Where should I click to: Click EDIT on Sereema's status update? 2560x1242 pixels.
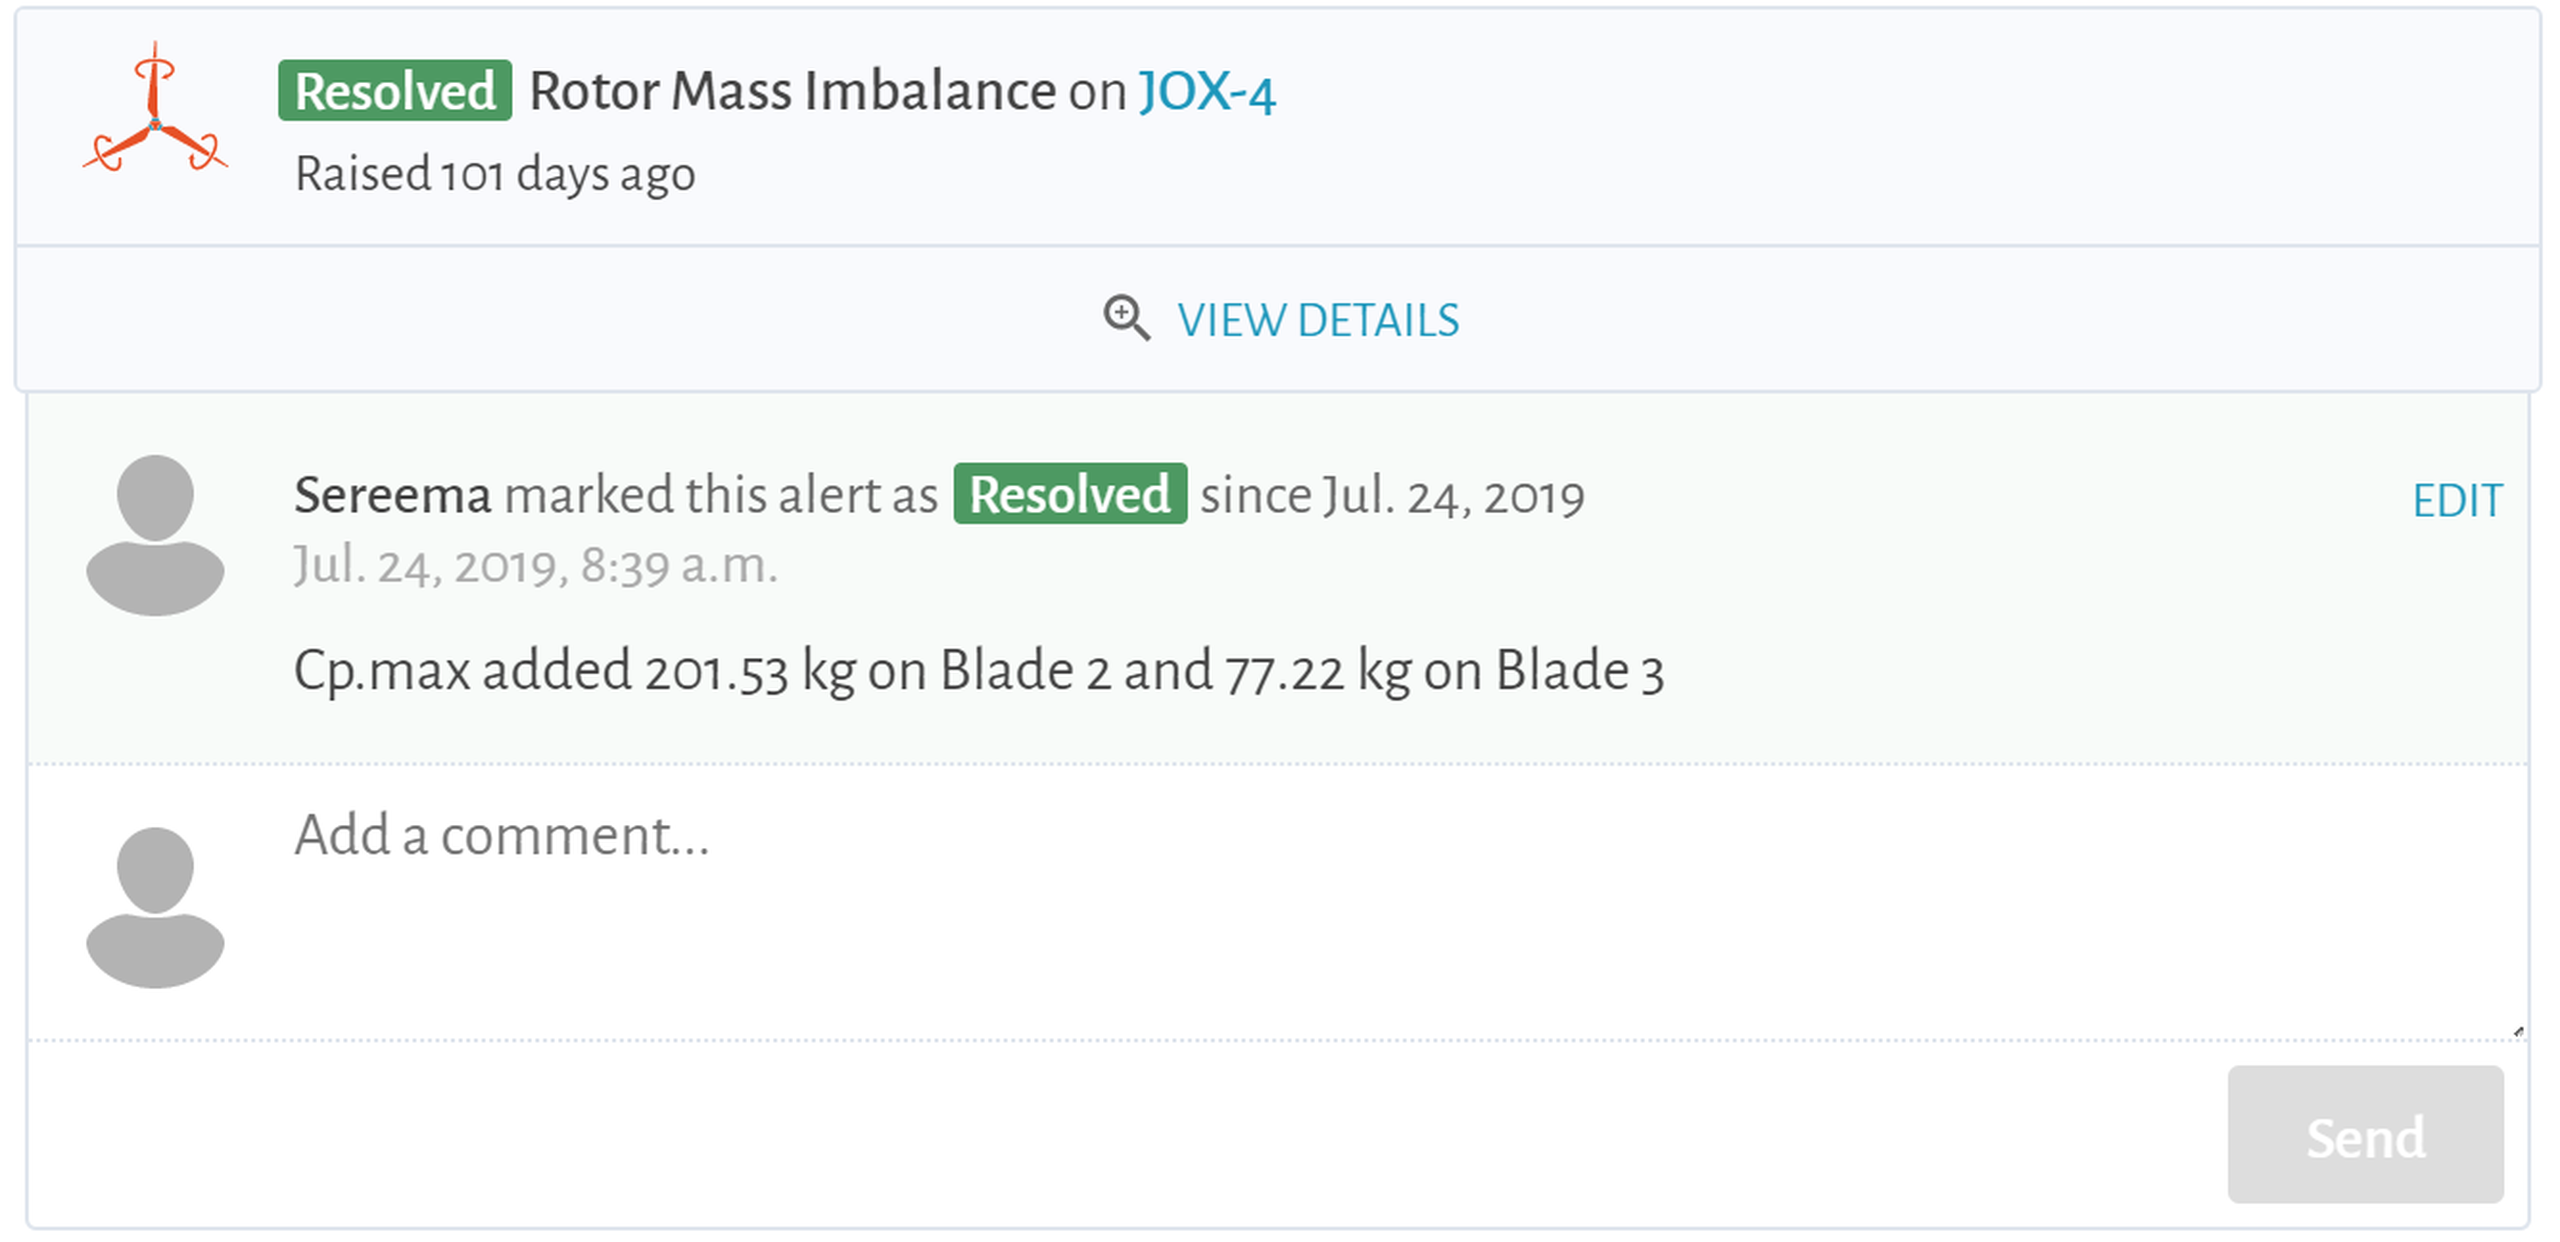tap(2457, 500)
